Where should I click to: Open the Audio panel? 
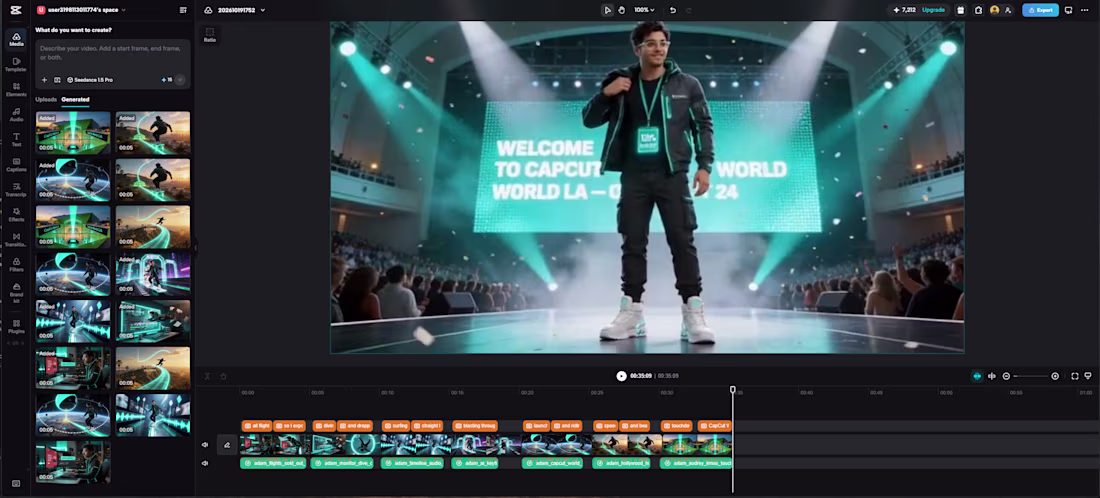16,114
